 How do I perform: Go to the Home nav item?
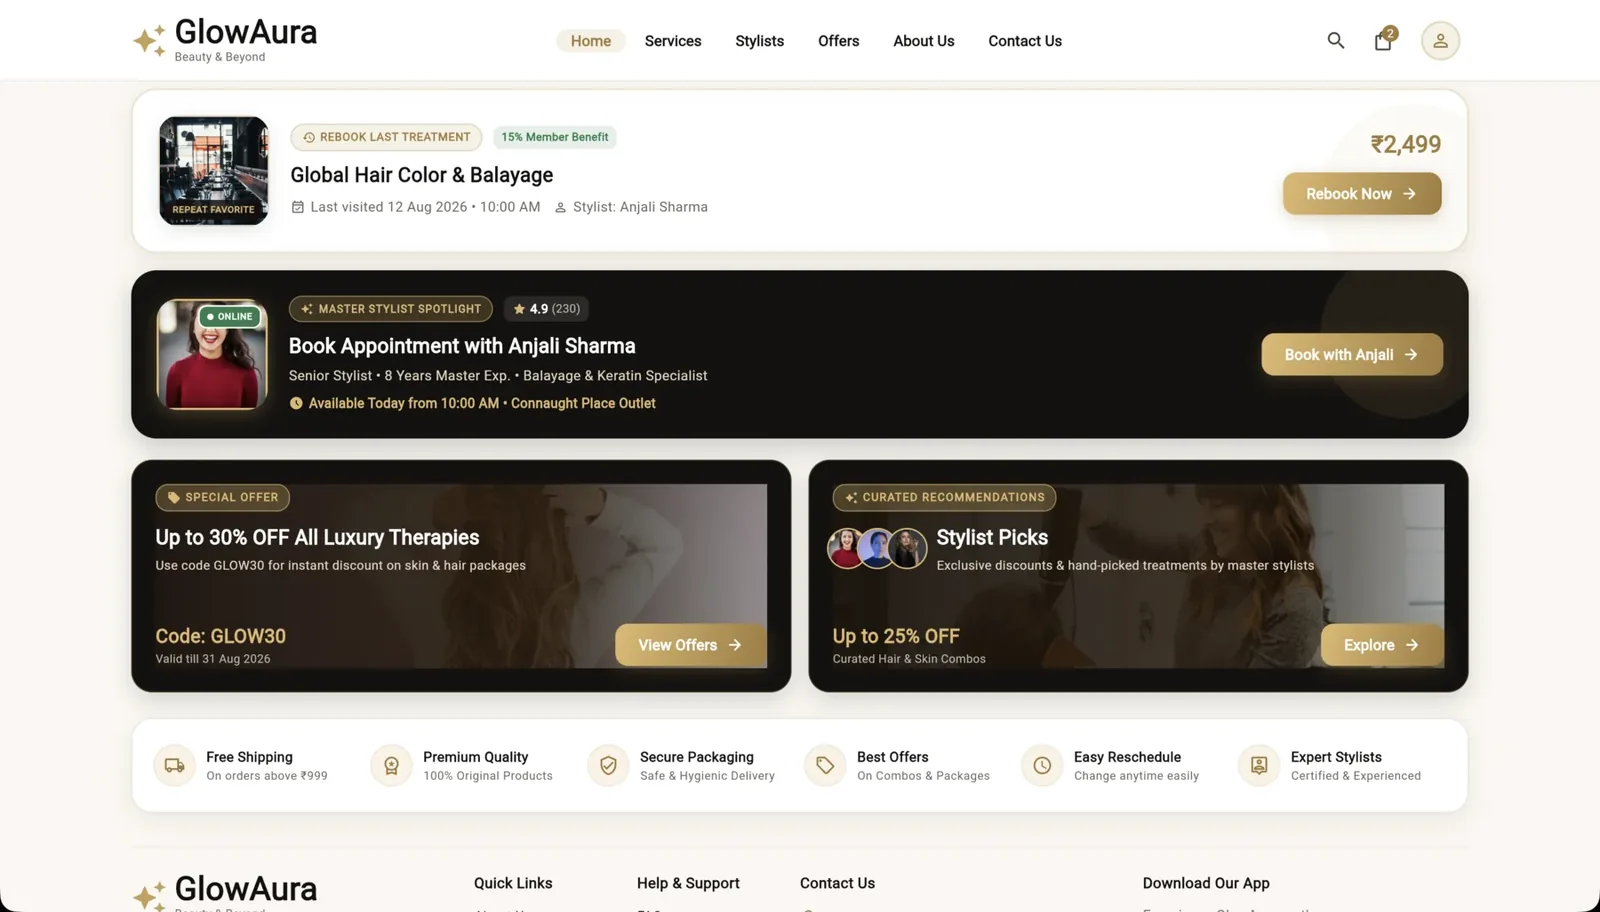[x=591, y=41]
